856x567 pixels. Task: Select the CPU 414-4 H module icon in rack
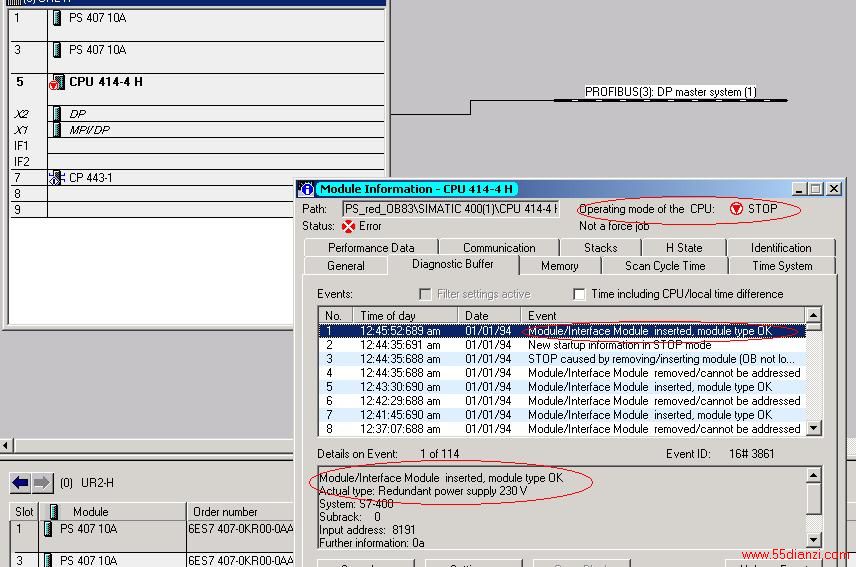click(57, 82)
